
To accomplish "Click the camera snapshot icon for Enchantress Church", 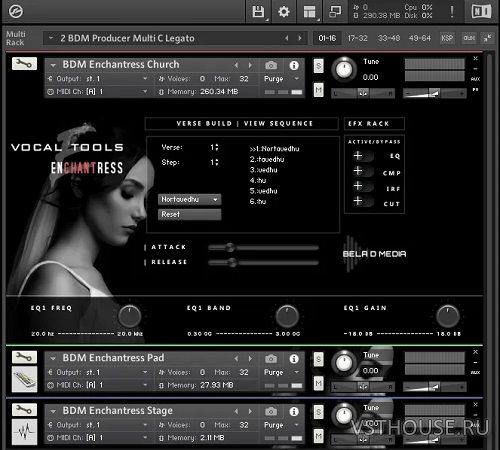I will pyautogui.click(x=271, y=65).
